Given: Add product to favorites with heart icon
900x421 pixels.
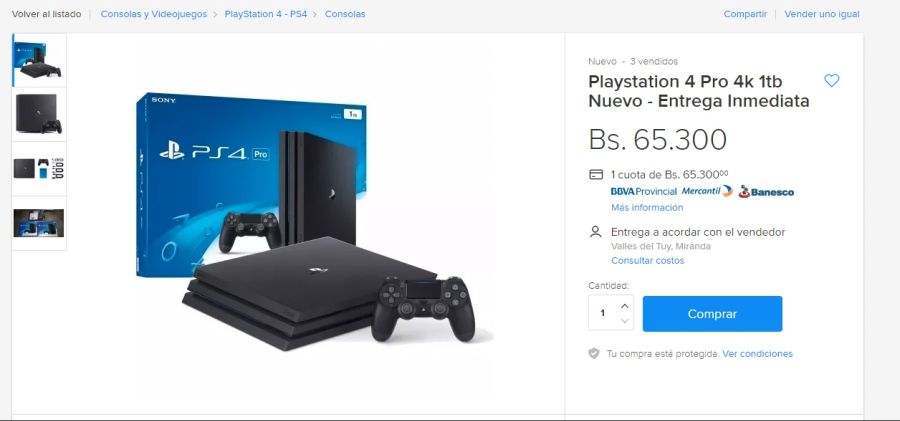Looking at the screenshot, I should 831,81.
